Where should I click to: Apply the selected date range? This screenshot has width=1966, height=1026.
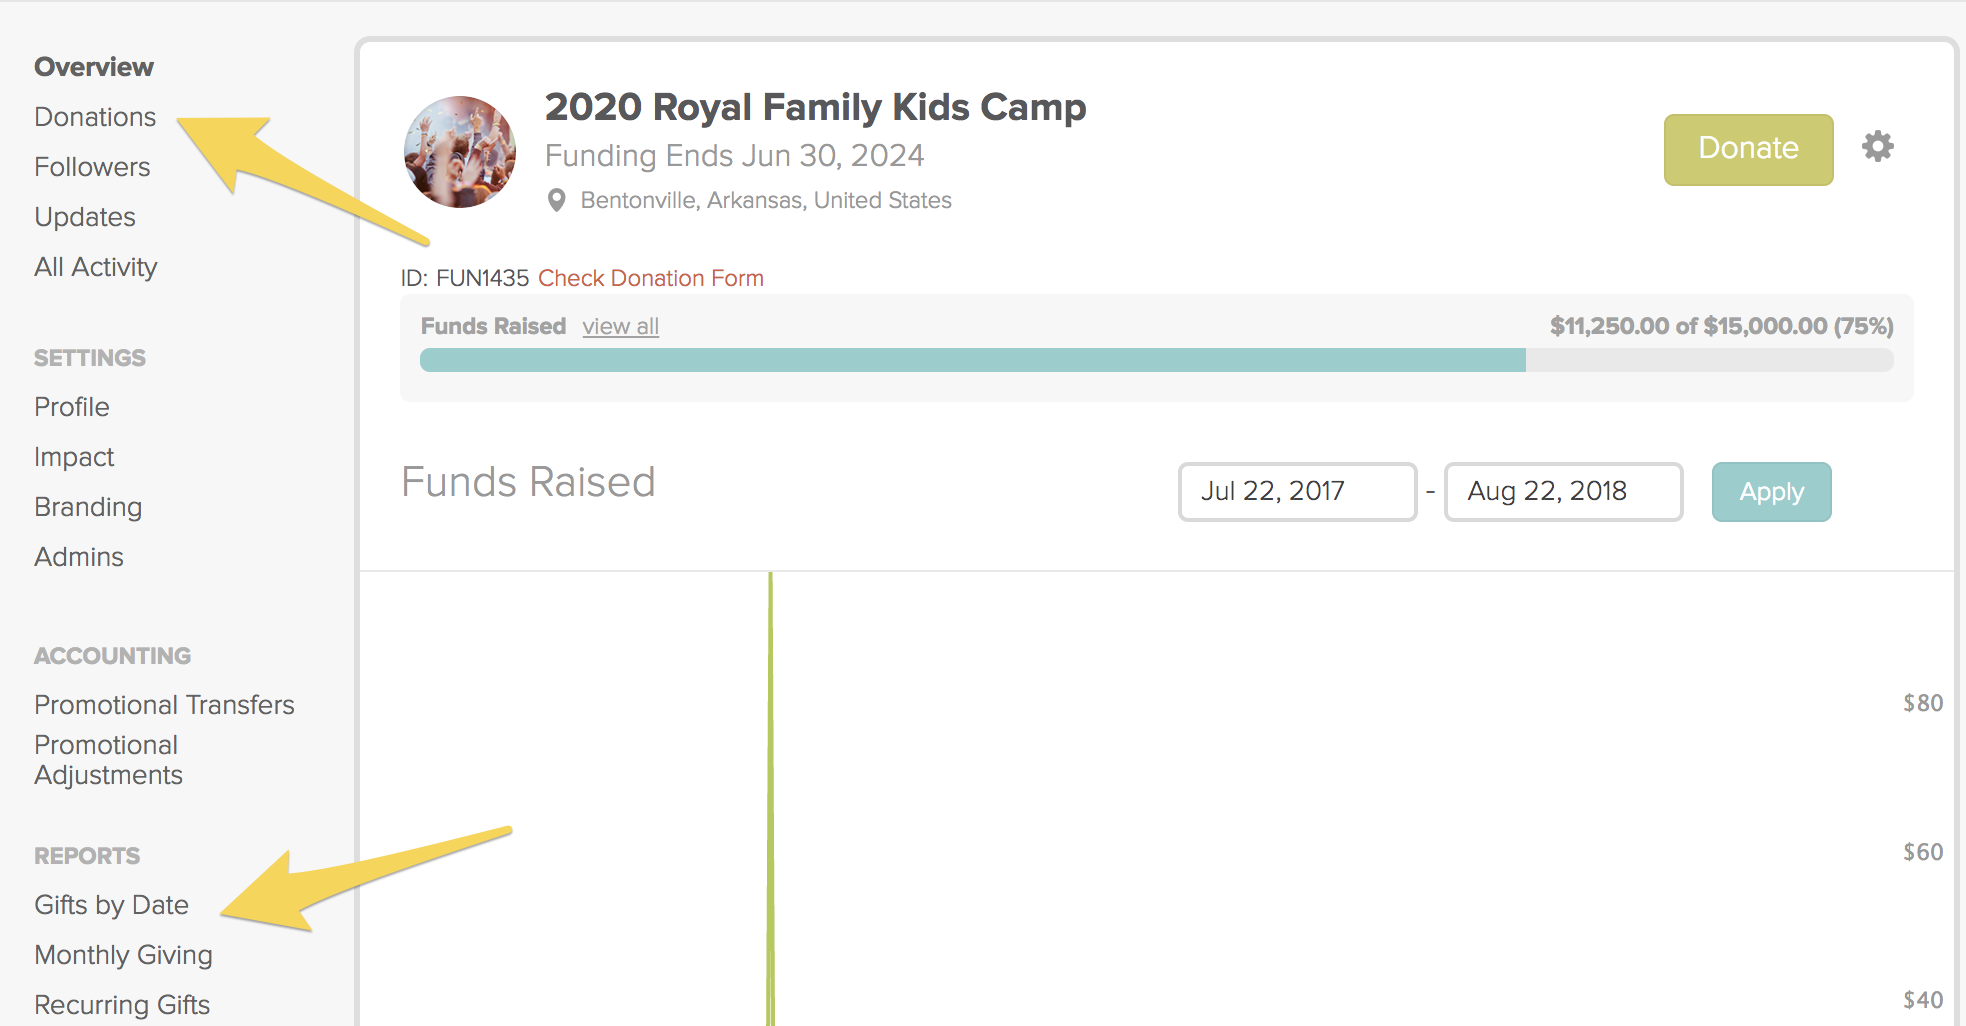1771,491
